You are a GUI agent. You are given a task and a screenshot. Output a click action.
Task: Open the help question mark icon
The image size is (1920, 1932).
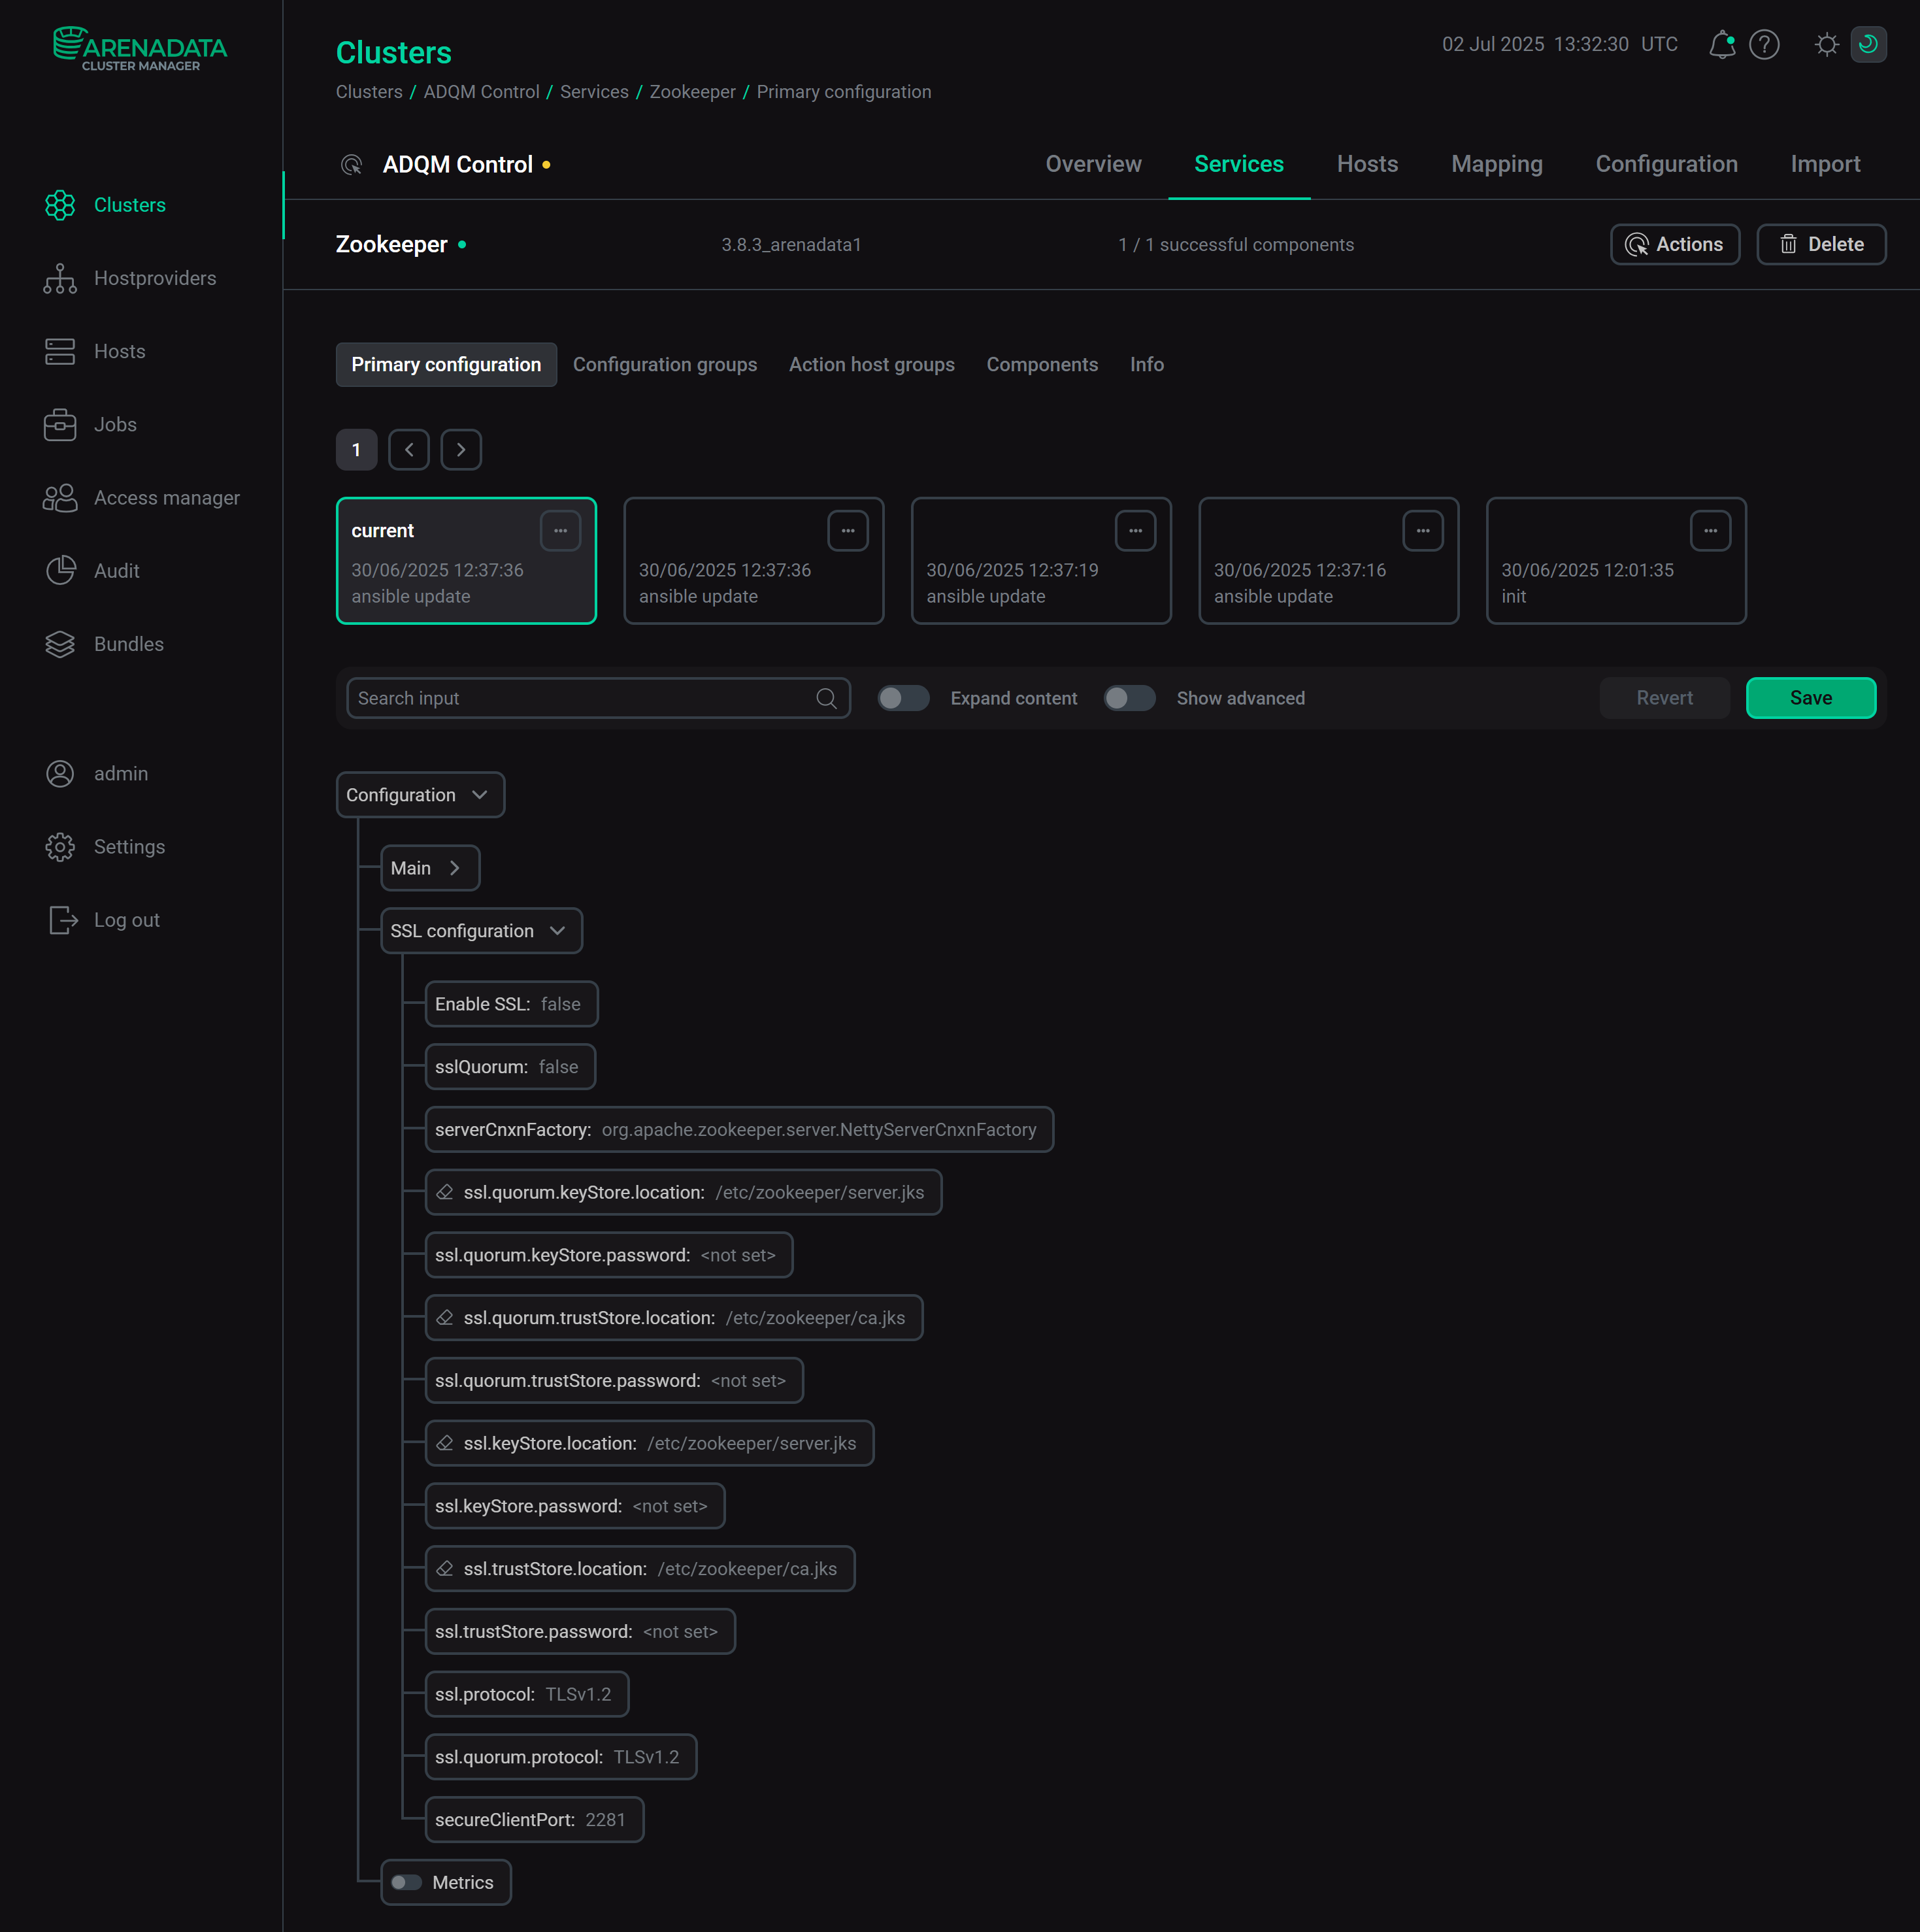1765,44
